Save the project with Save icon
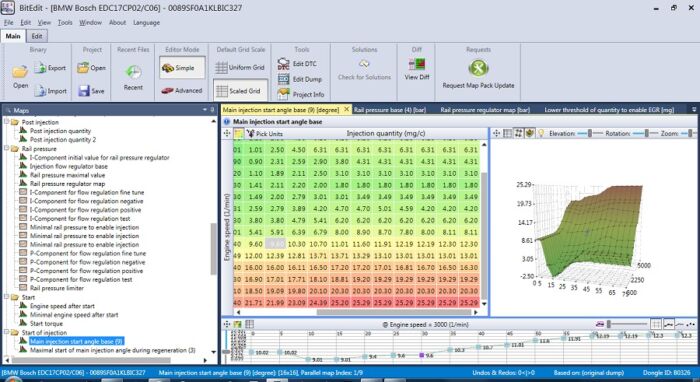Image resolution: width=700 pixels, height=382 pixels. point(84,91)
